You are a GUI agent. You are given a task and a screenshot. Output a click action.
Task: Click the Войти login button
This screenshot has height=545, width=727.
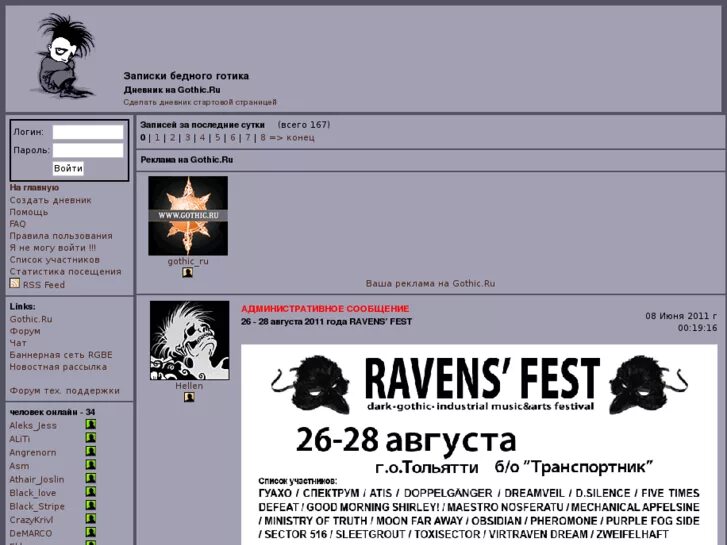(68, 168)
